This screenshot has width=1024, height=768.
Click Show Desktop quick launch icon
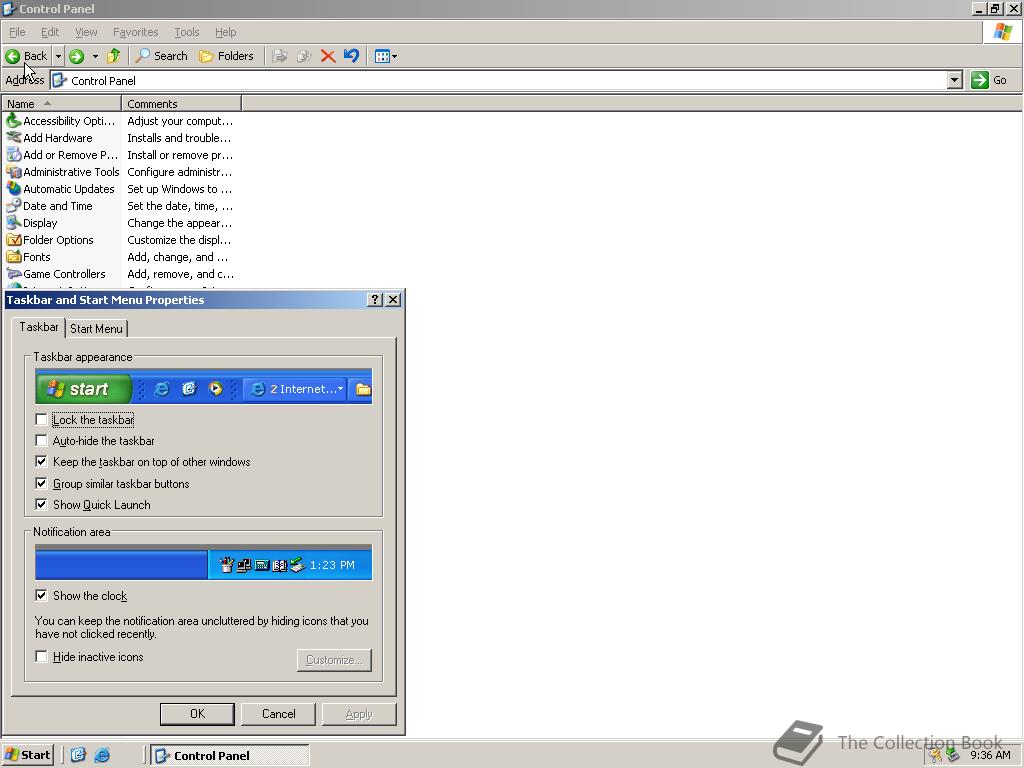78,755
